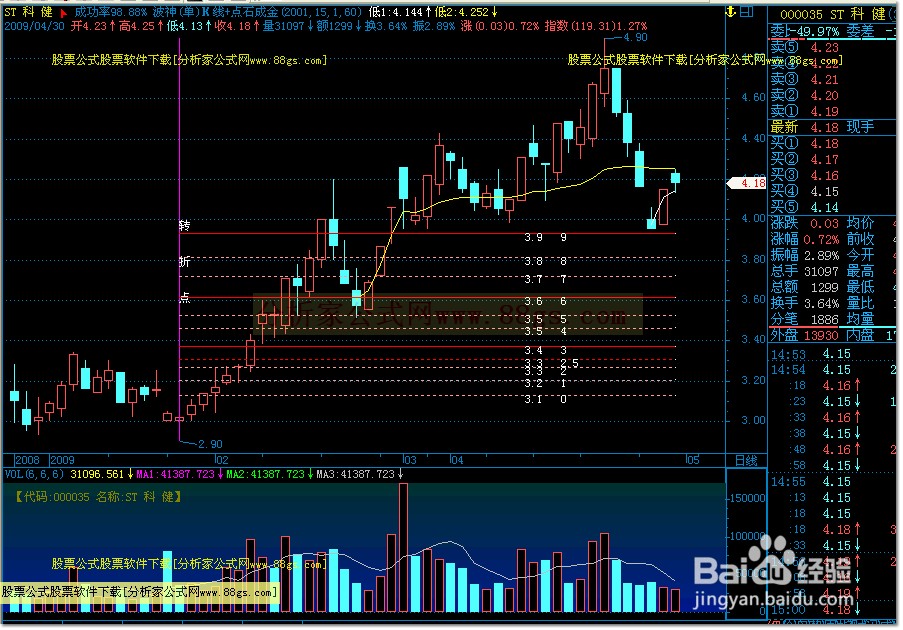Click the 3.1 0 level label
Image resolution: width=903 pixels, height=630 pixels.
(x=546, y=400)
